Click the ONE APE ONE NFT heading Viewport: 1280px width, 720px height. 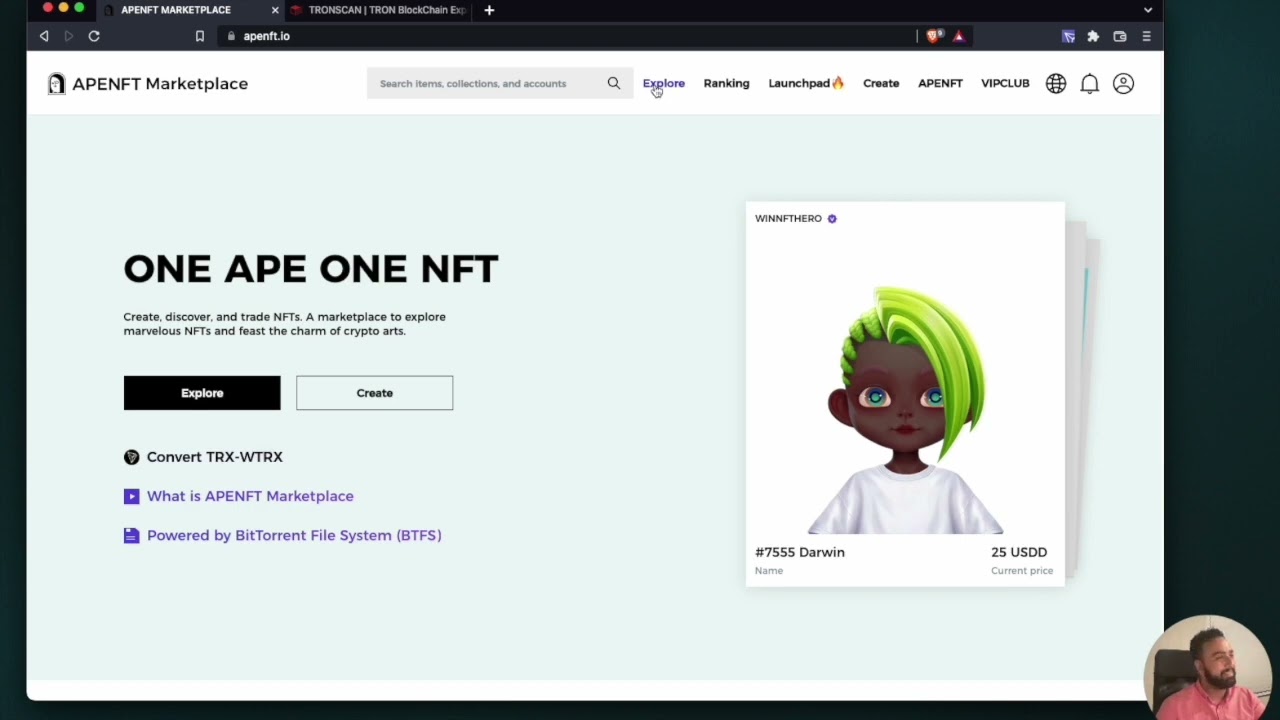(311, 269)
